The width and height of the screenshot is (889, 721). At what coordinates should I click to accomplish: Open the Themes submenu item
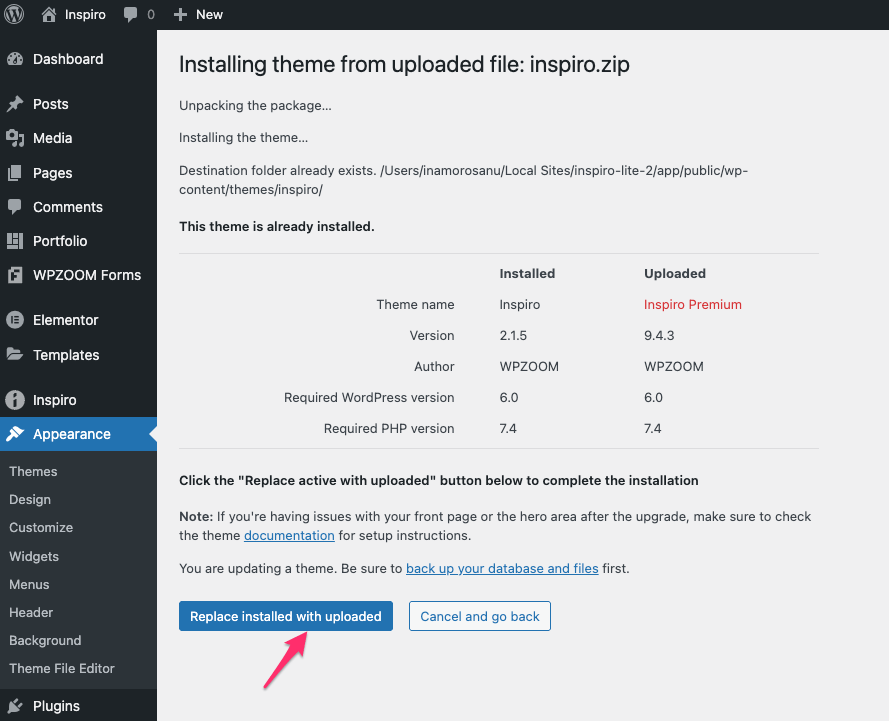(33, 471)
